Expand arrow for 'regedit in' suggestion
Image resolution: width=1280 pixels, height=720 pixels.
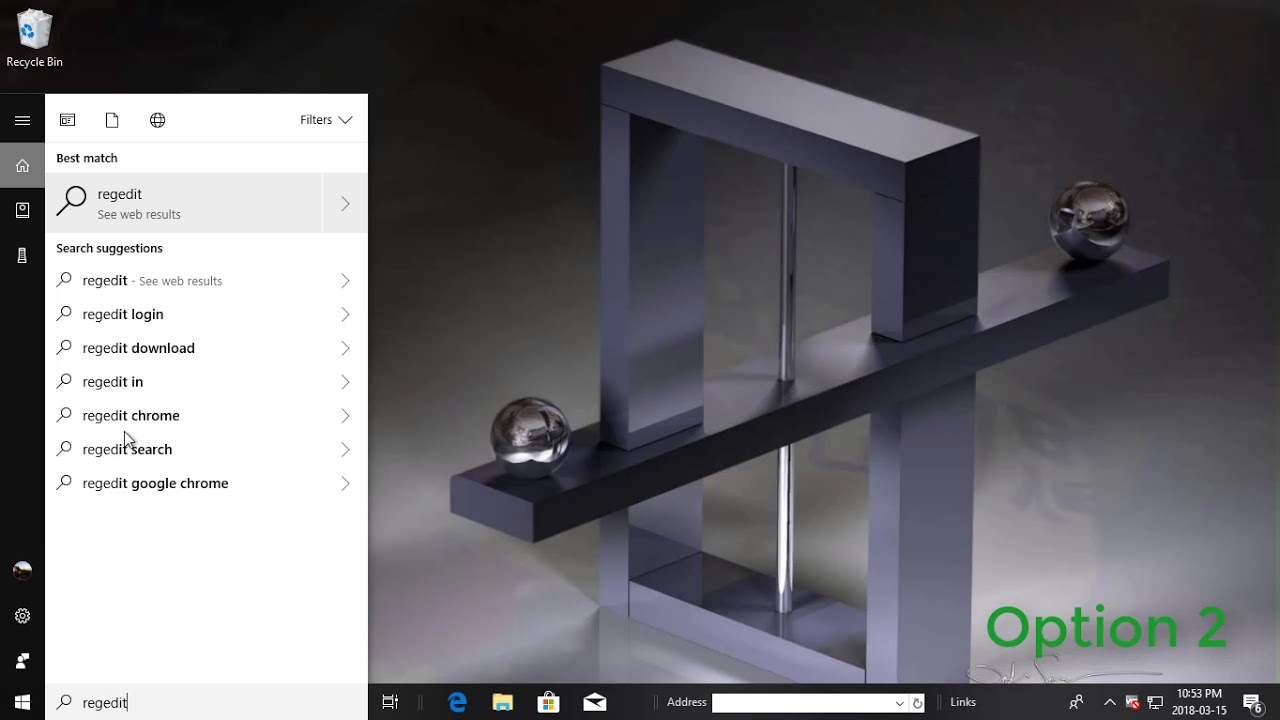coord(345,382)
